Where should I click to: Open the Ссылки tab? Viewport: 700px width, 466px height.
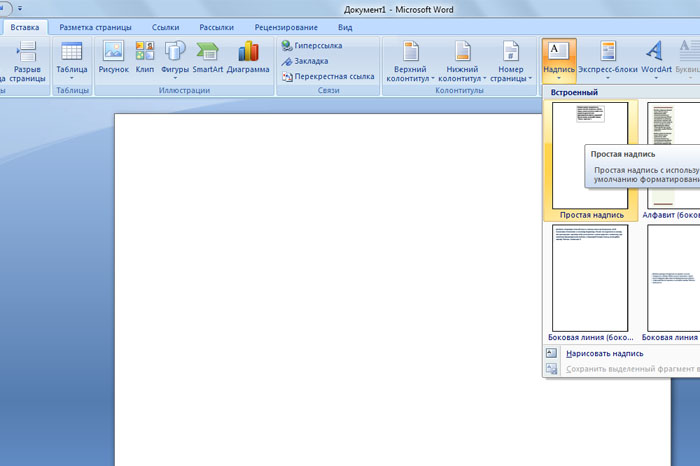[x=165, y=27]
